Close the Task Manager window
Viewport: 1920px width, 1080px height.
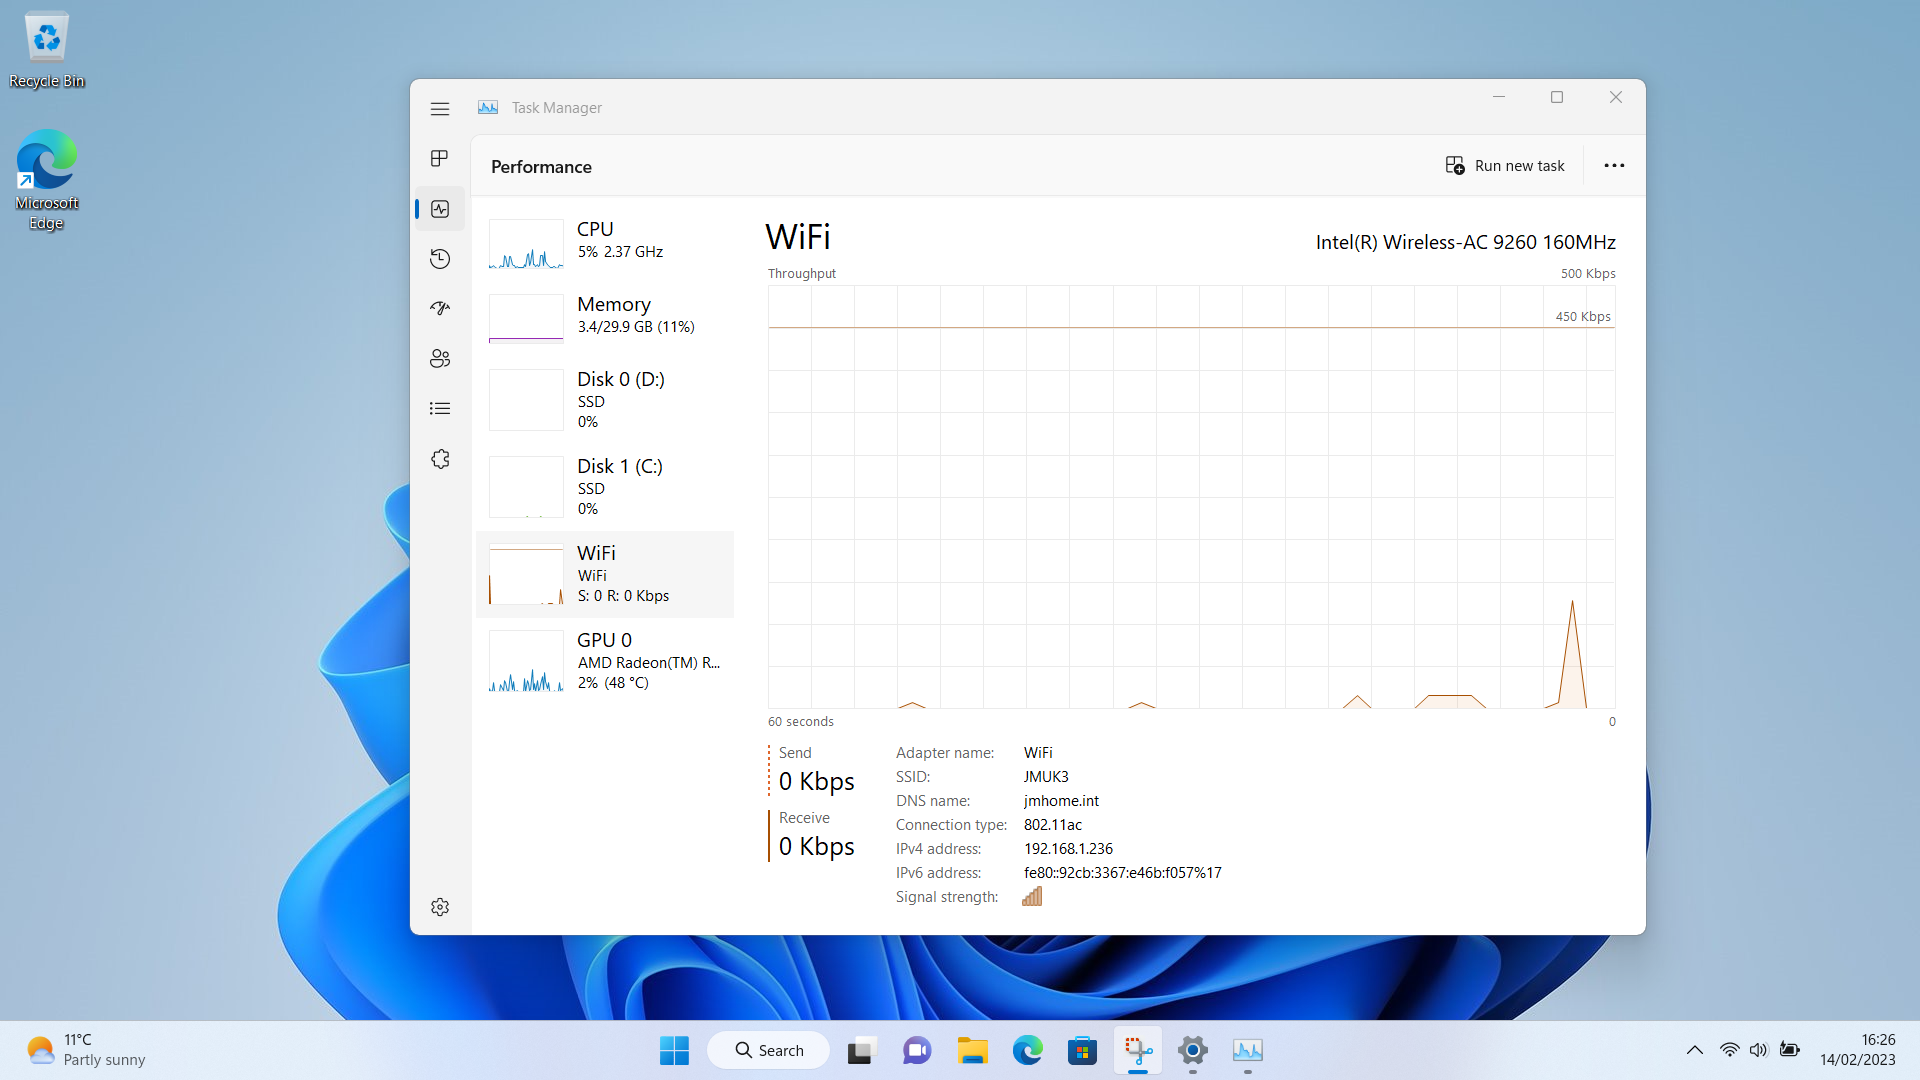[x=1616, y=97]
